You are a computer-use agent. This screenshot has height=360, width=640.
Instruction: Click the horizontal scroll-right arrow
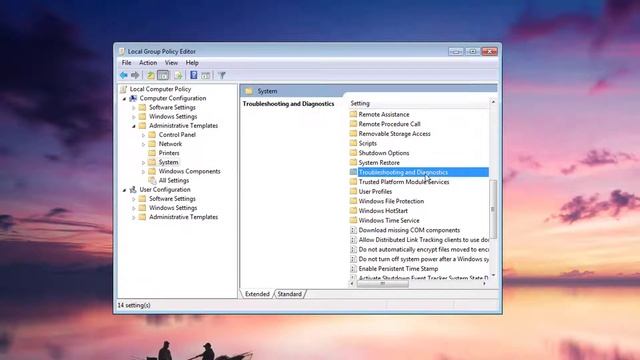[484, 284]
